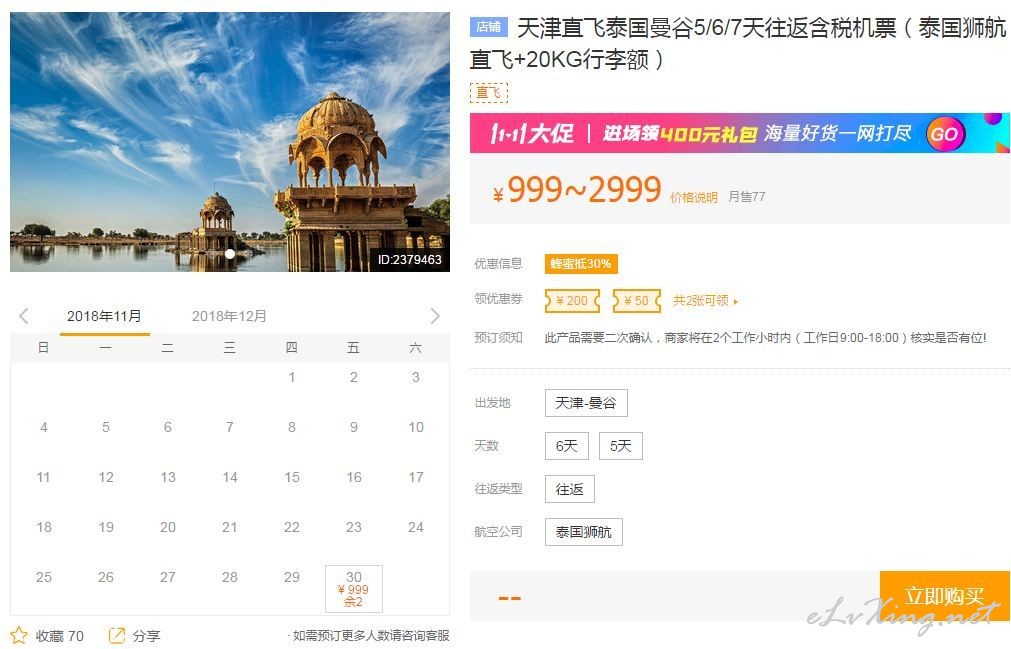Select the 6天 duration option
Image resolution: width=1011 pixels, height=649 pixels.
(567, 446)
